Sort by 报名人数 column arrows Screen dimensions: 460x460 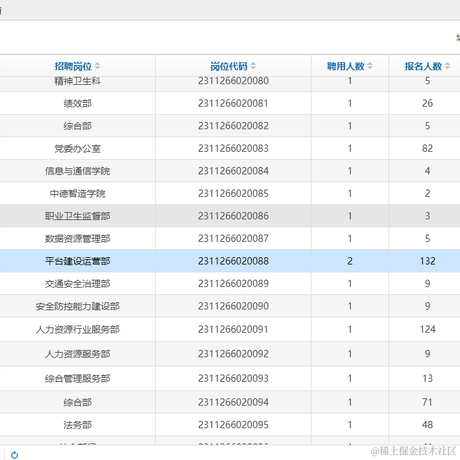(448, 66)
